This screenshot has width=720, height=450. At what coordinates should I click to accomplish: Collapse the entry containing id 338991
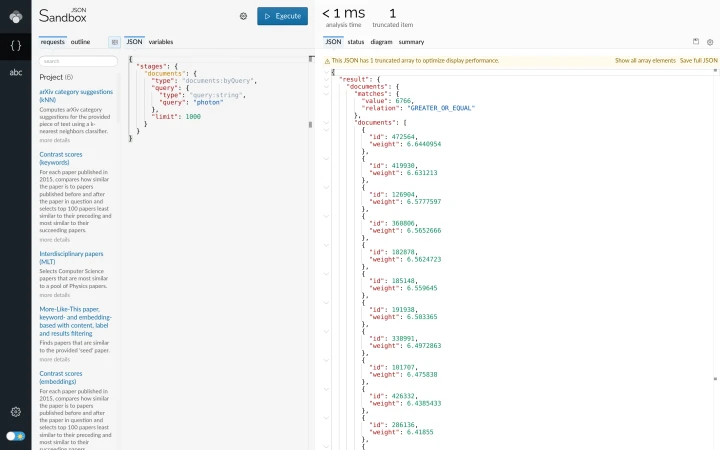point(326,332)
